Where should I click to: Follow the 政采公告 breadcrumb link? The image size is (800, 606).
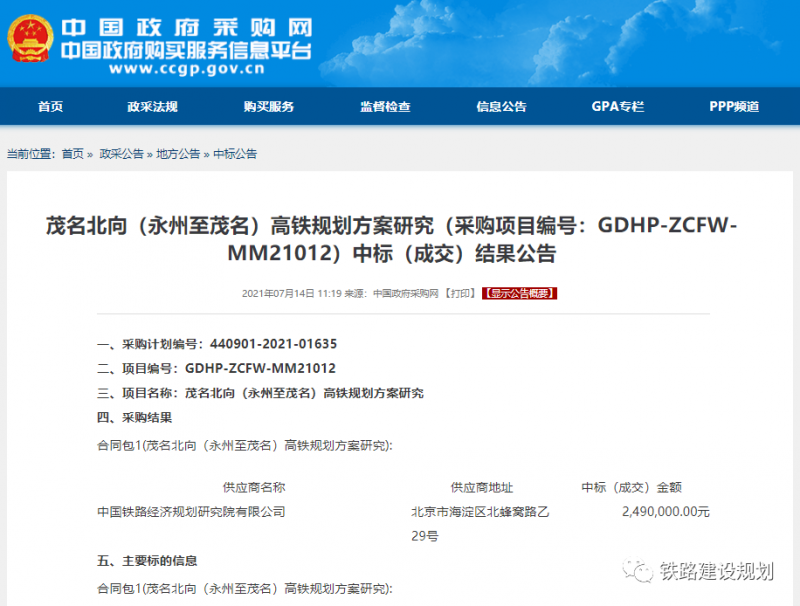pyautogui.click(x=121, y=154)
